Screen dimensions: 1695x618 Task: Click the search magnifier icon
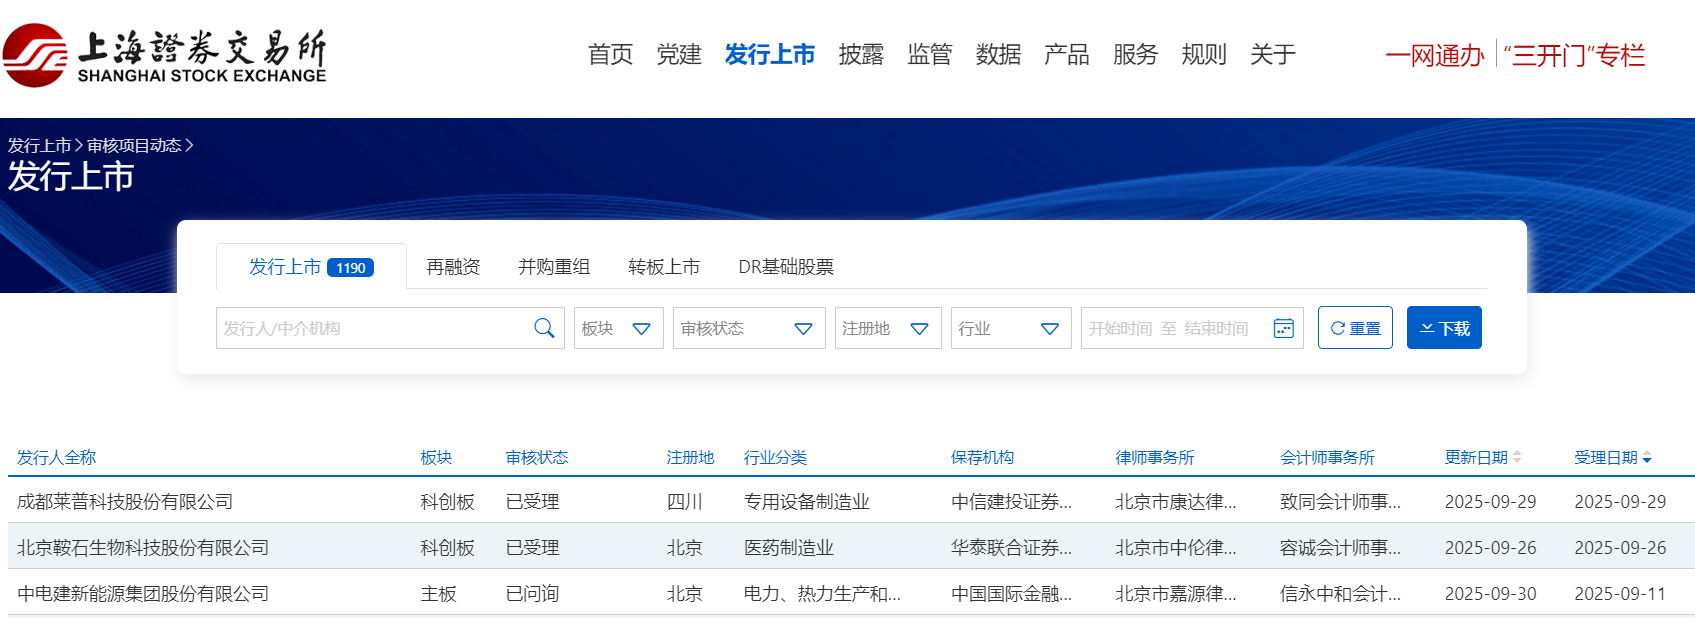pos(544,328)
